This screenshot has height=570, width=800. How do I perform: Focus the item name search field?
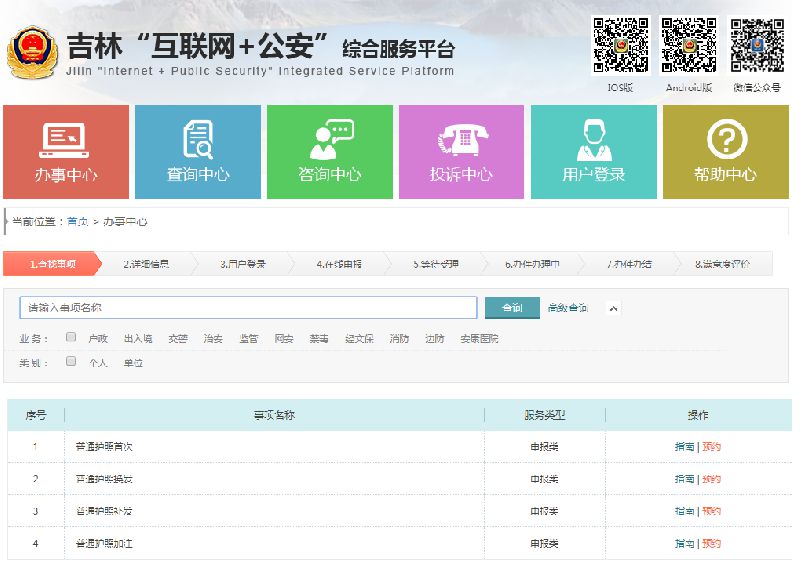(248, 308)
